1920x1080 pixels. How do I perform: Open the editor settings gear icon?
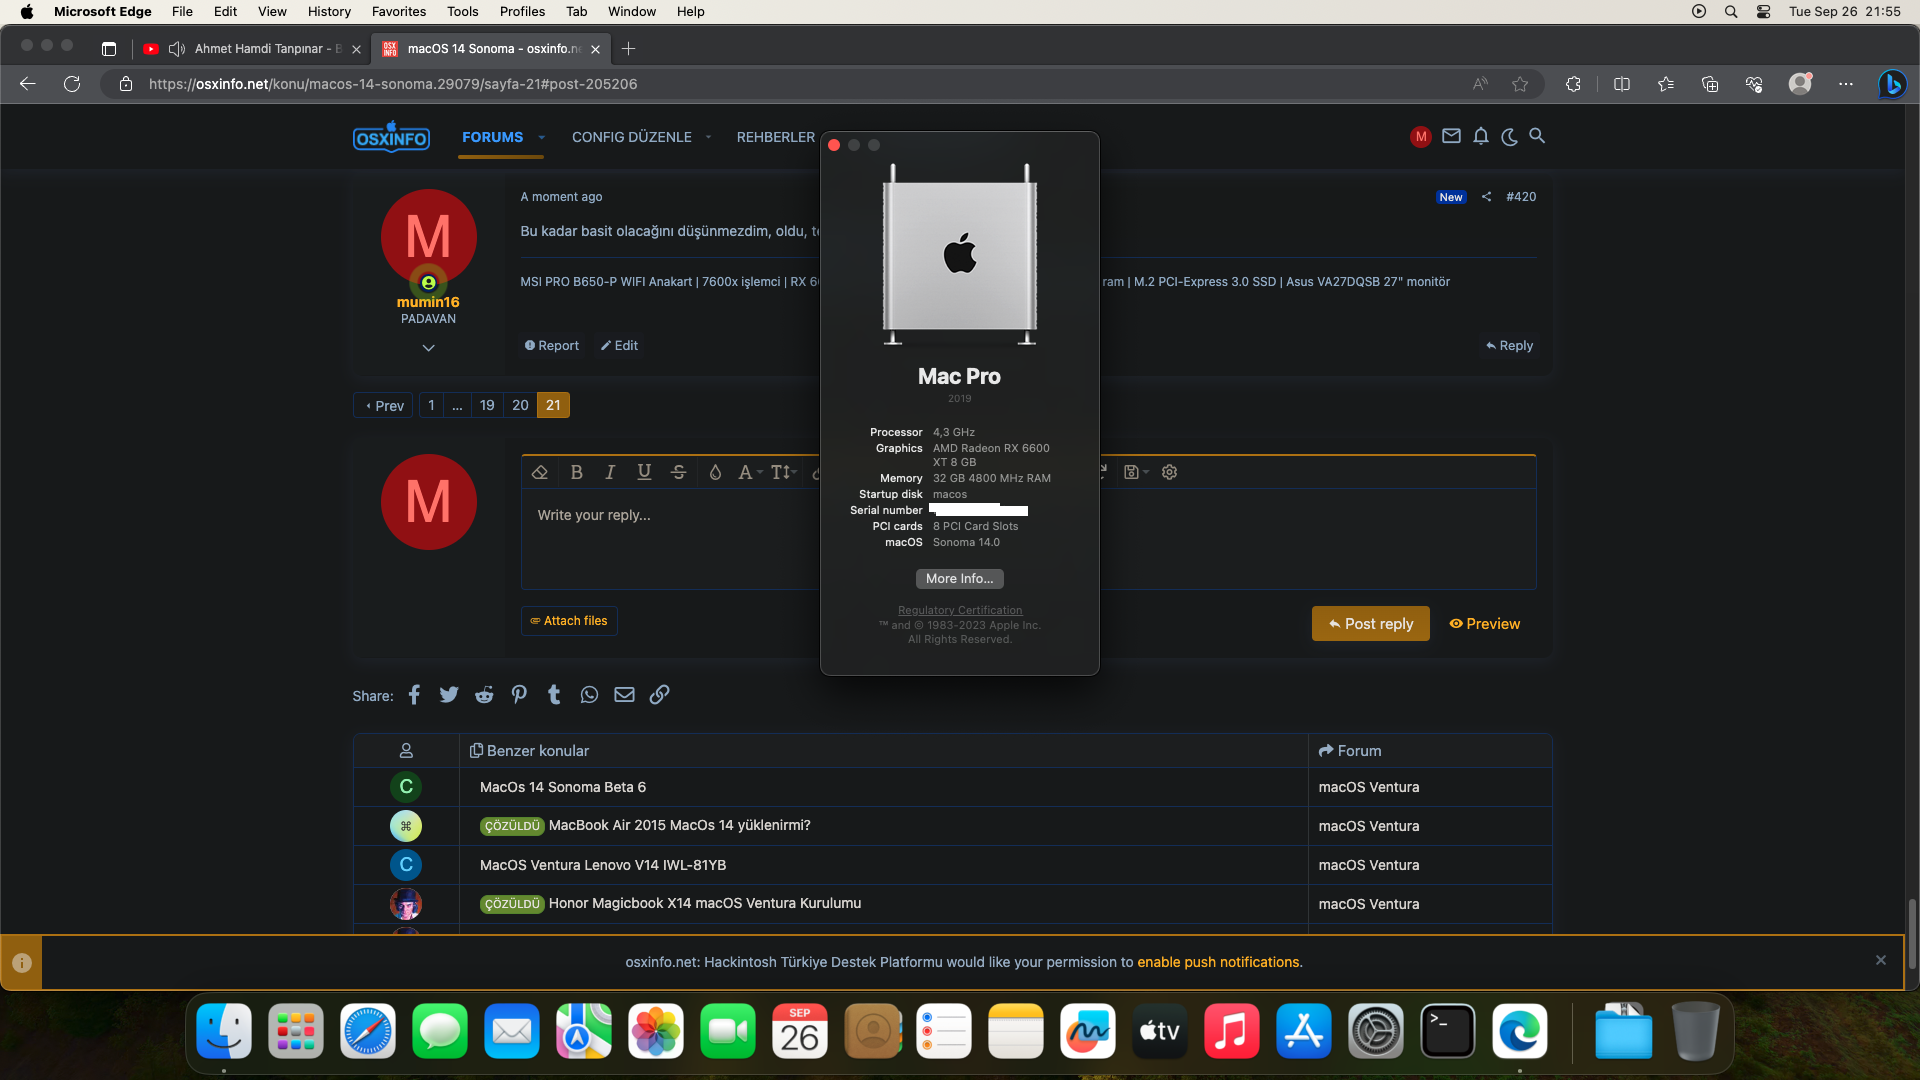point(1169,471)
